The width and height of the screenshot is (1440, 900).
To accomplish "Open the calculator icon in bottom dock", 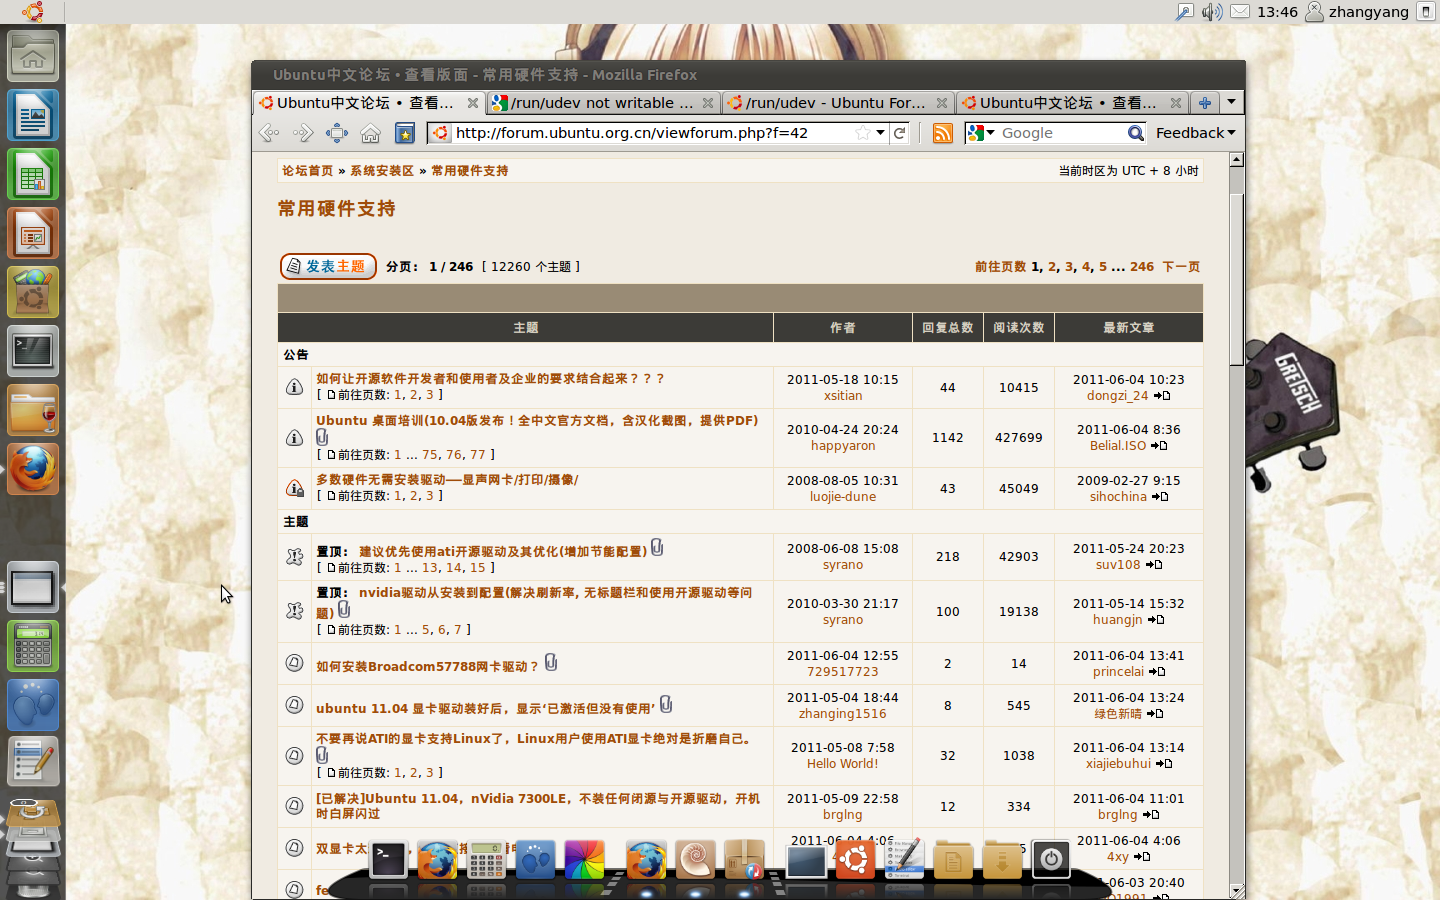I will click(486, 860).
